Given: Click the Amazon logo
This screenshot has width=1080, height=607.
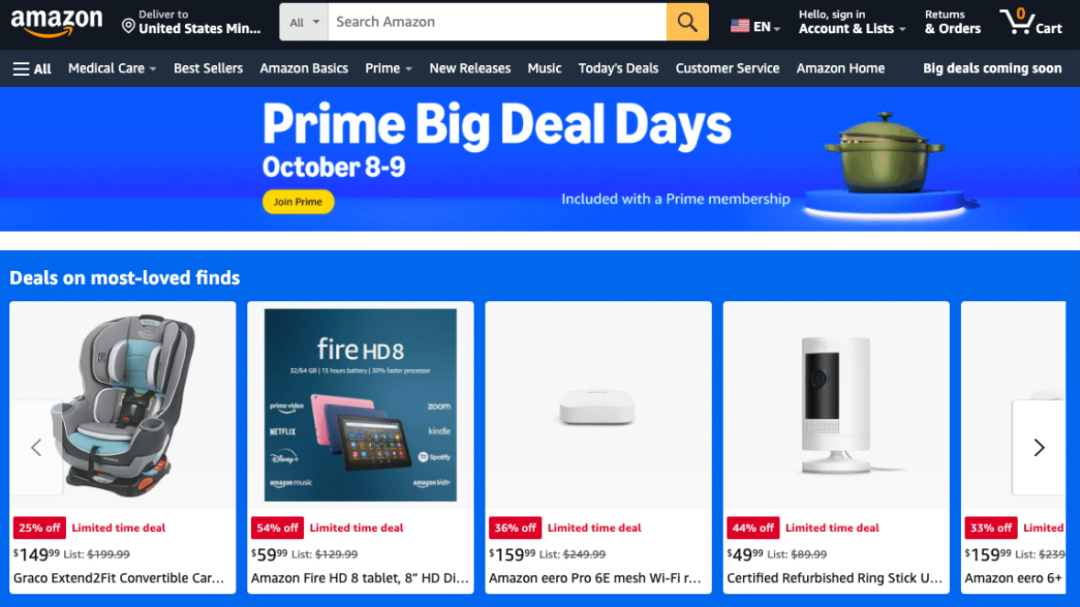Looking at the screenshot, I should click(x=56, y=22).
